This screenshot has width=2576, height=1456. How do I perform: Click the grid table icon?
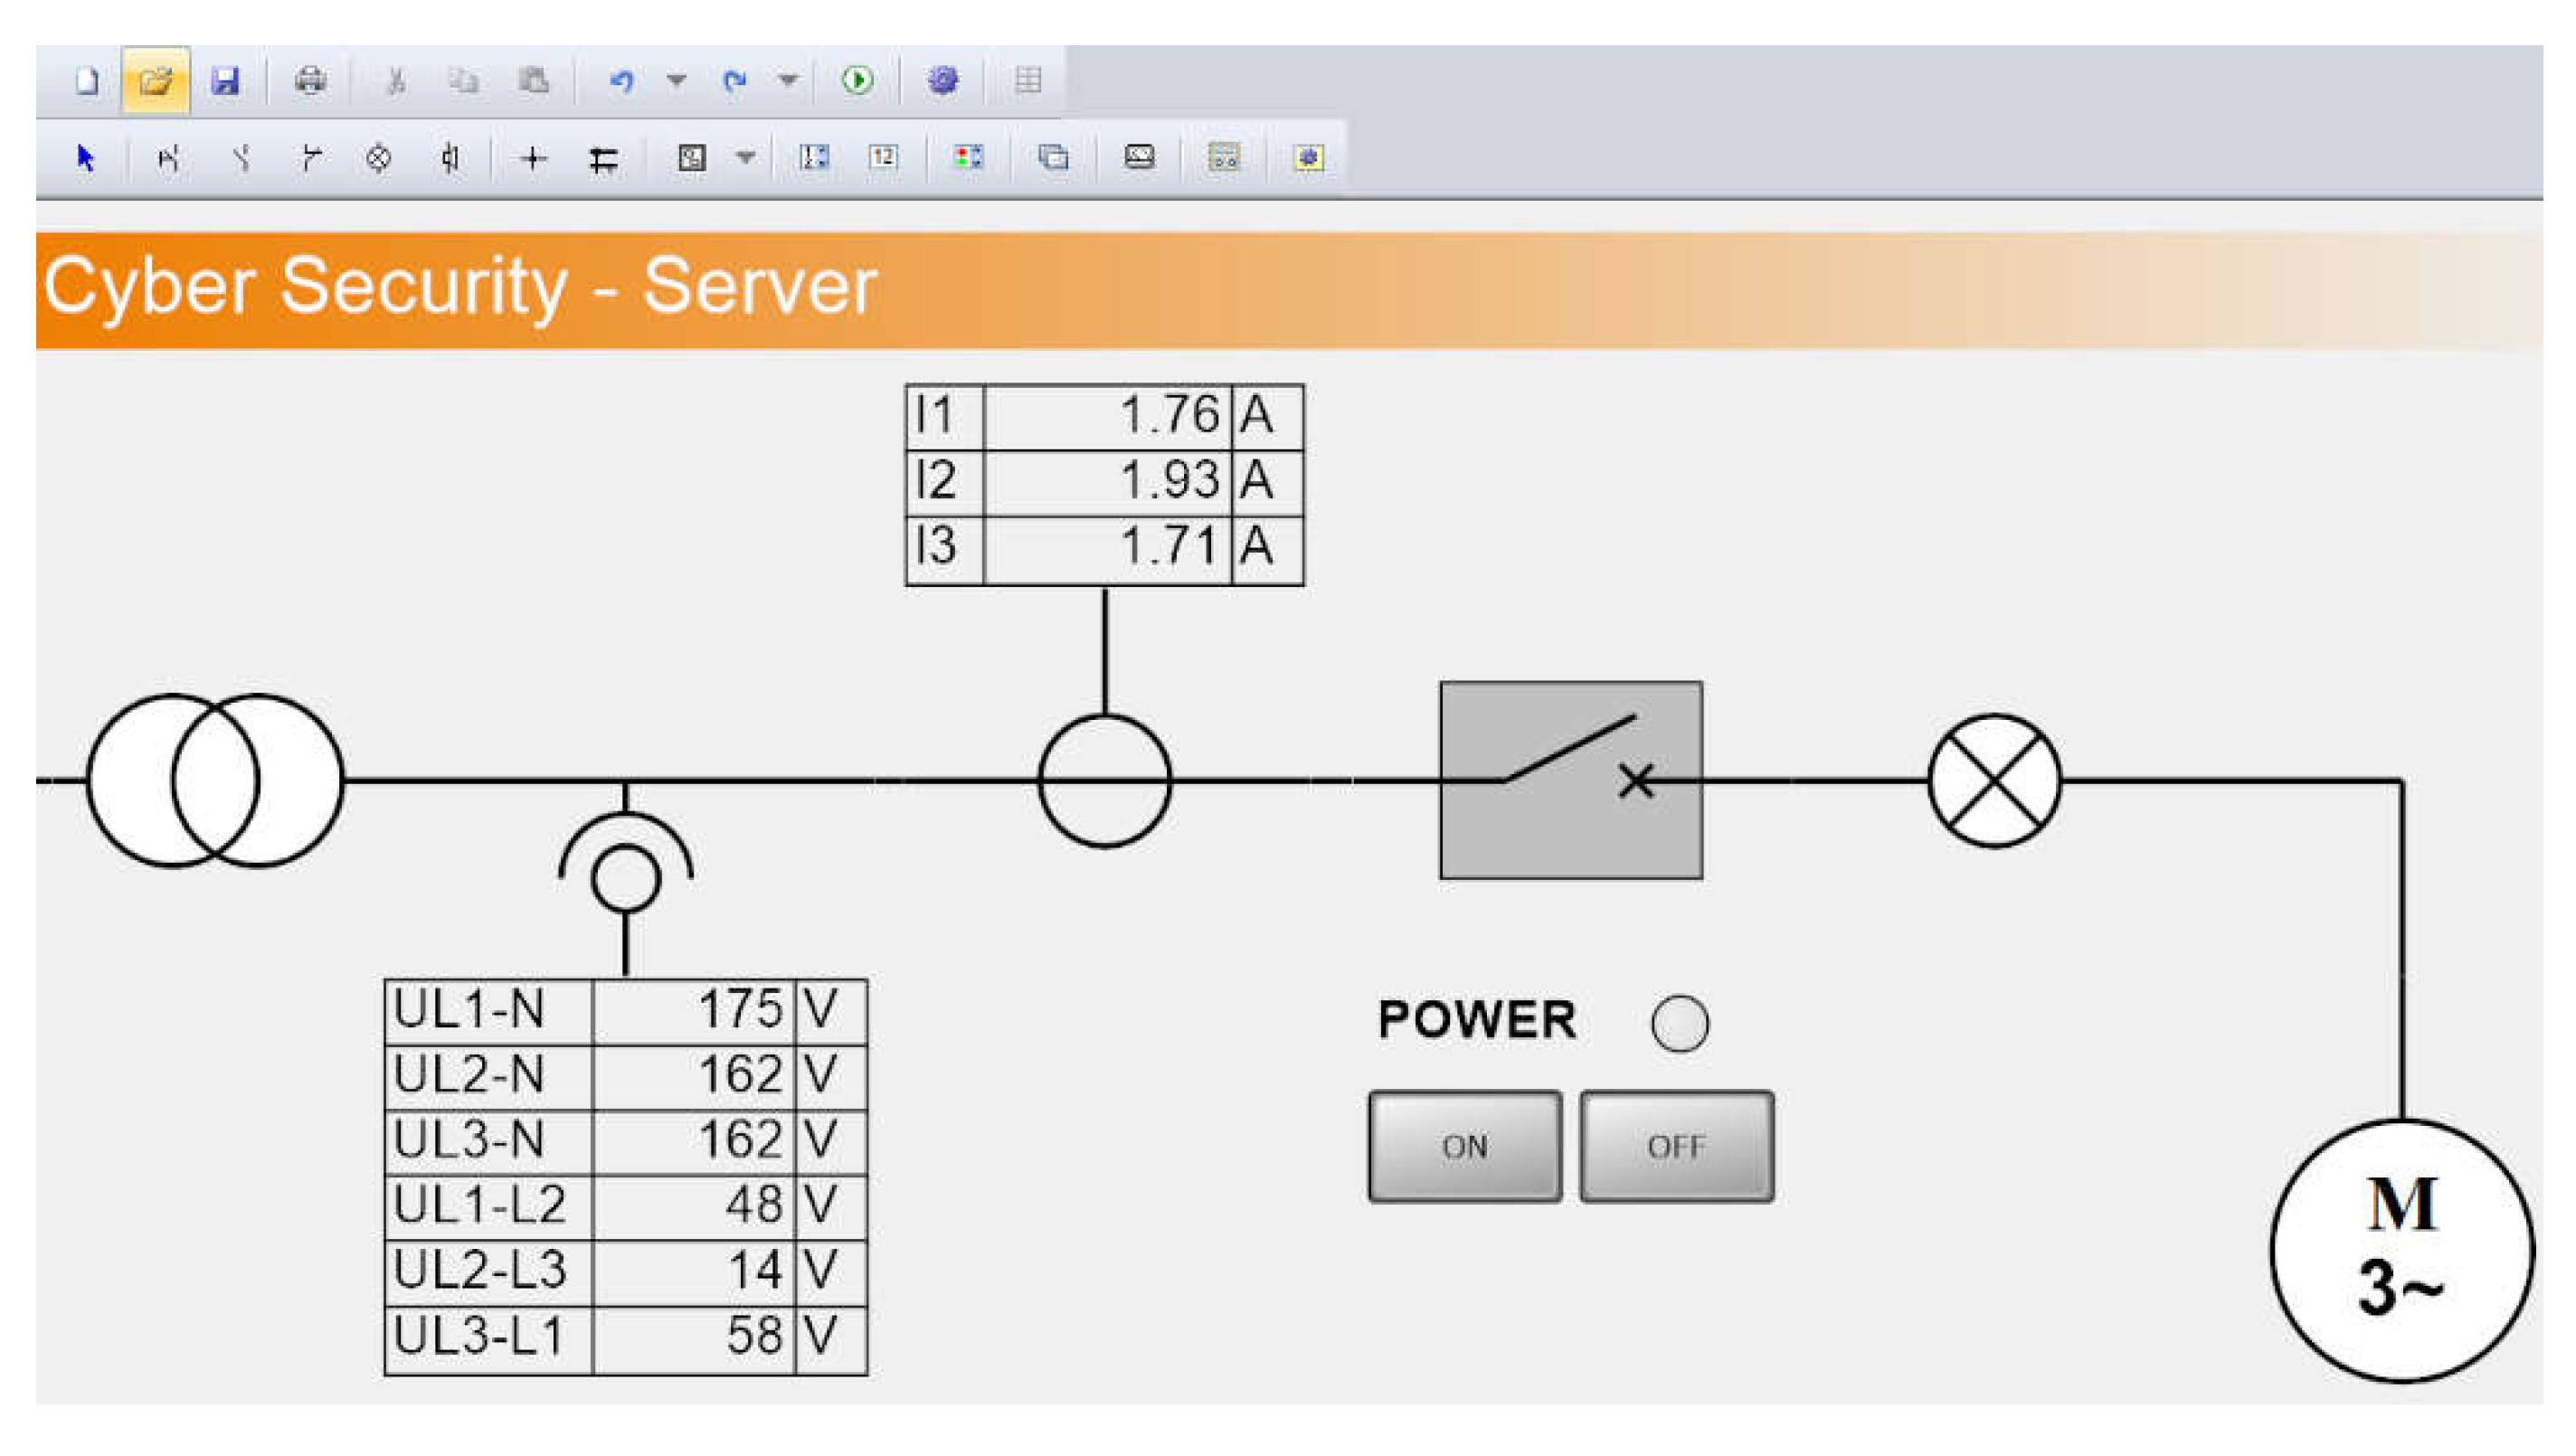tap(1028, 80)
